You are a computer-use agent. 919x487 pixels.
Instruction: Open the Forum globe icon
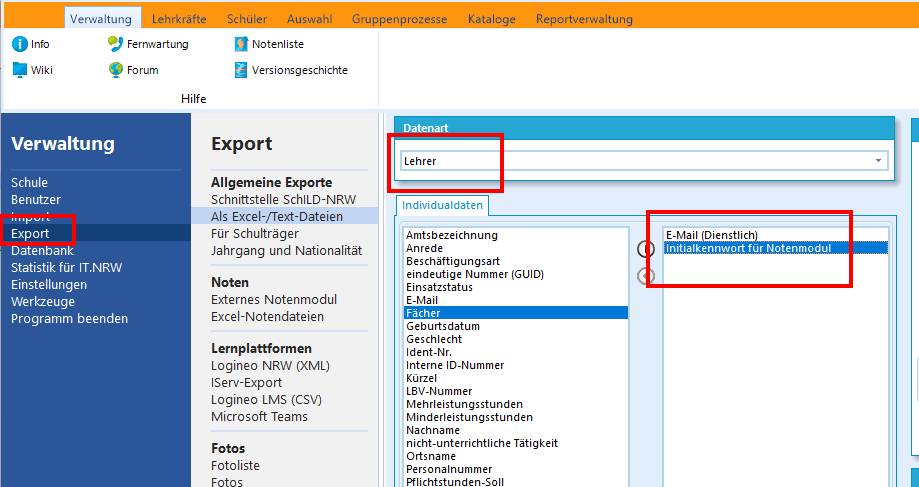[x=115, y=70]
